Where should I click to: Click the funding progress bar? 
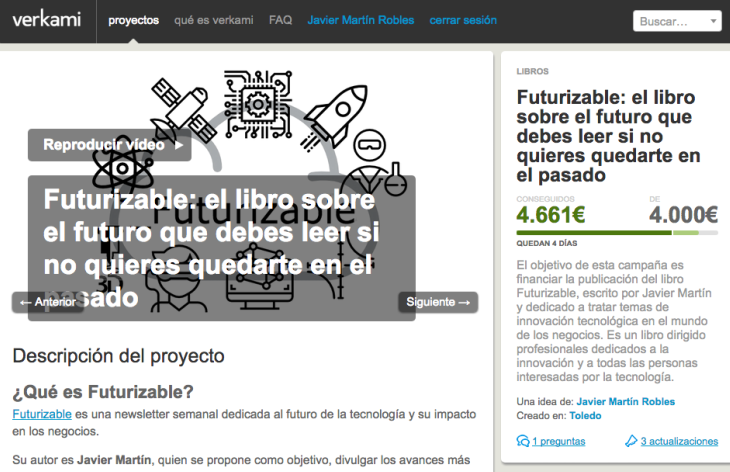(617, 233)
